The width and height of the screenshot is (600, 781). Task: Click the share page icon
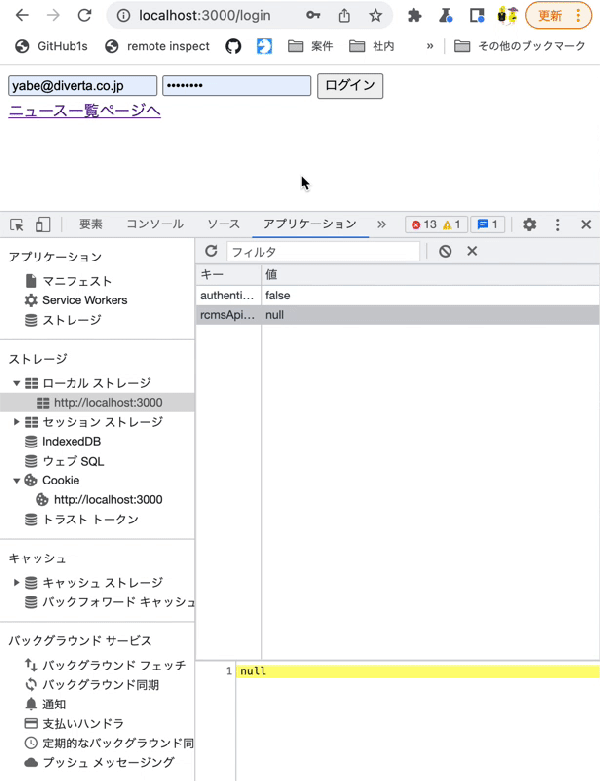(x=344, y=16)
